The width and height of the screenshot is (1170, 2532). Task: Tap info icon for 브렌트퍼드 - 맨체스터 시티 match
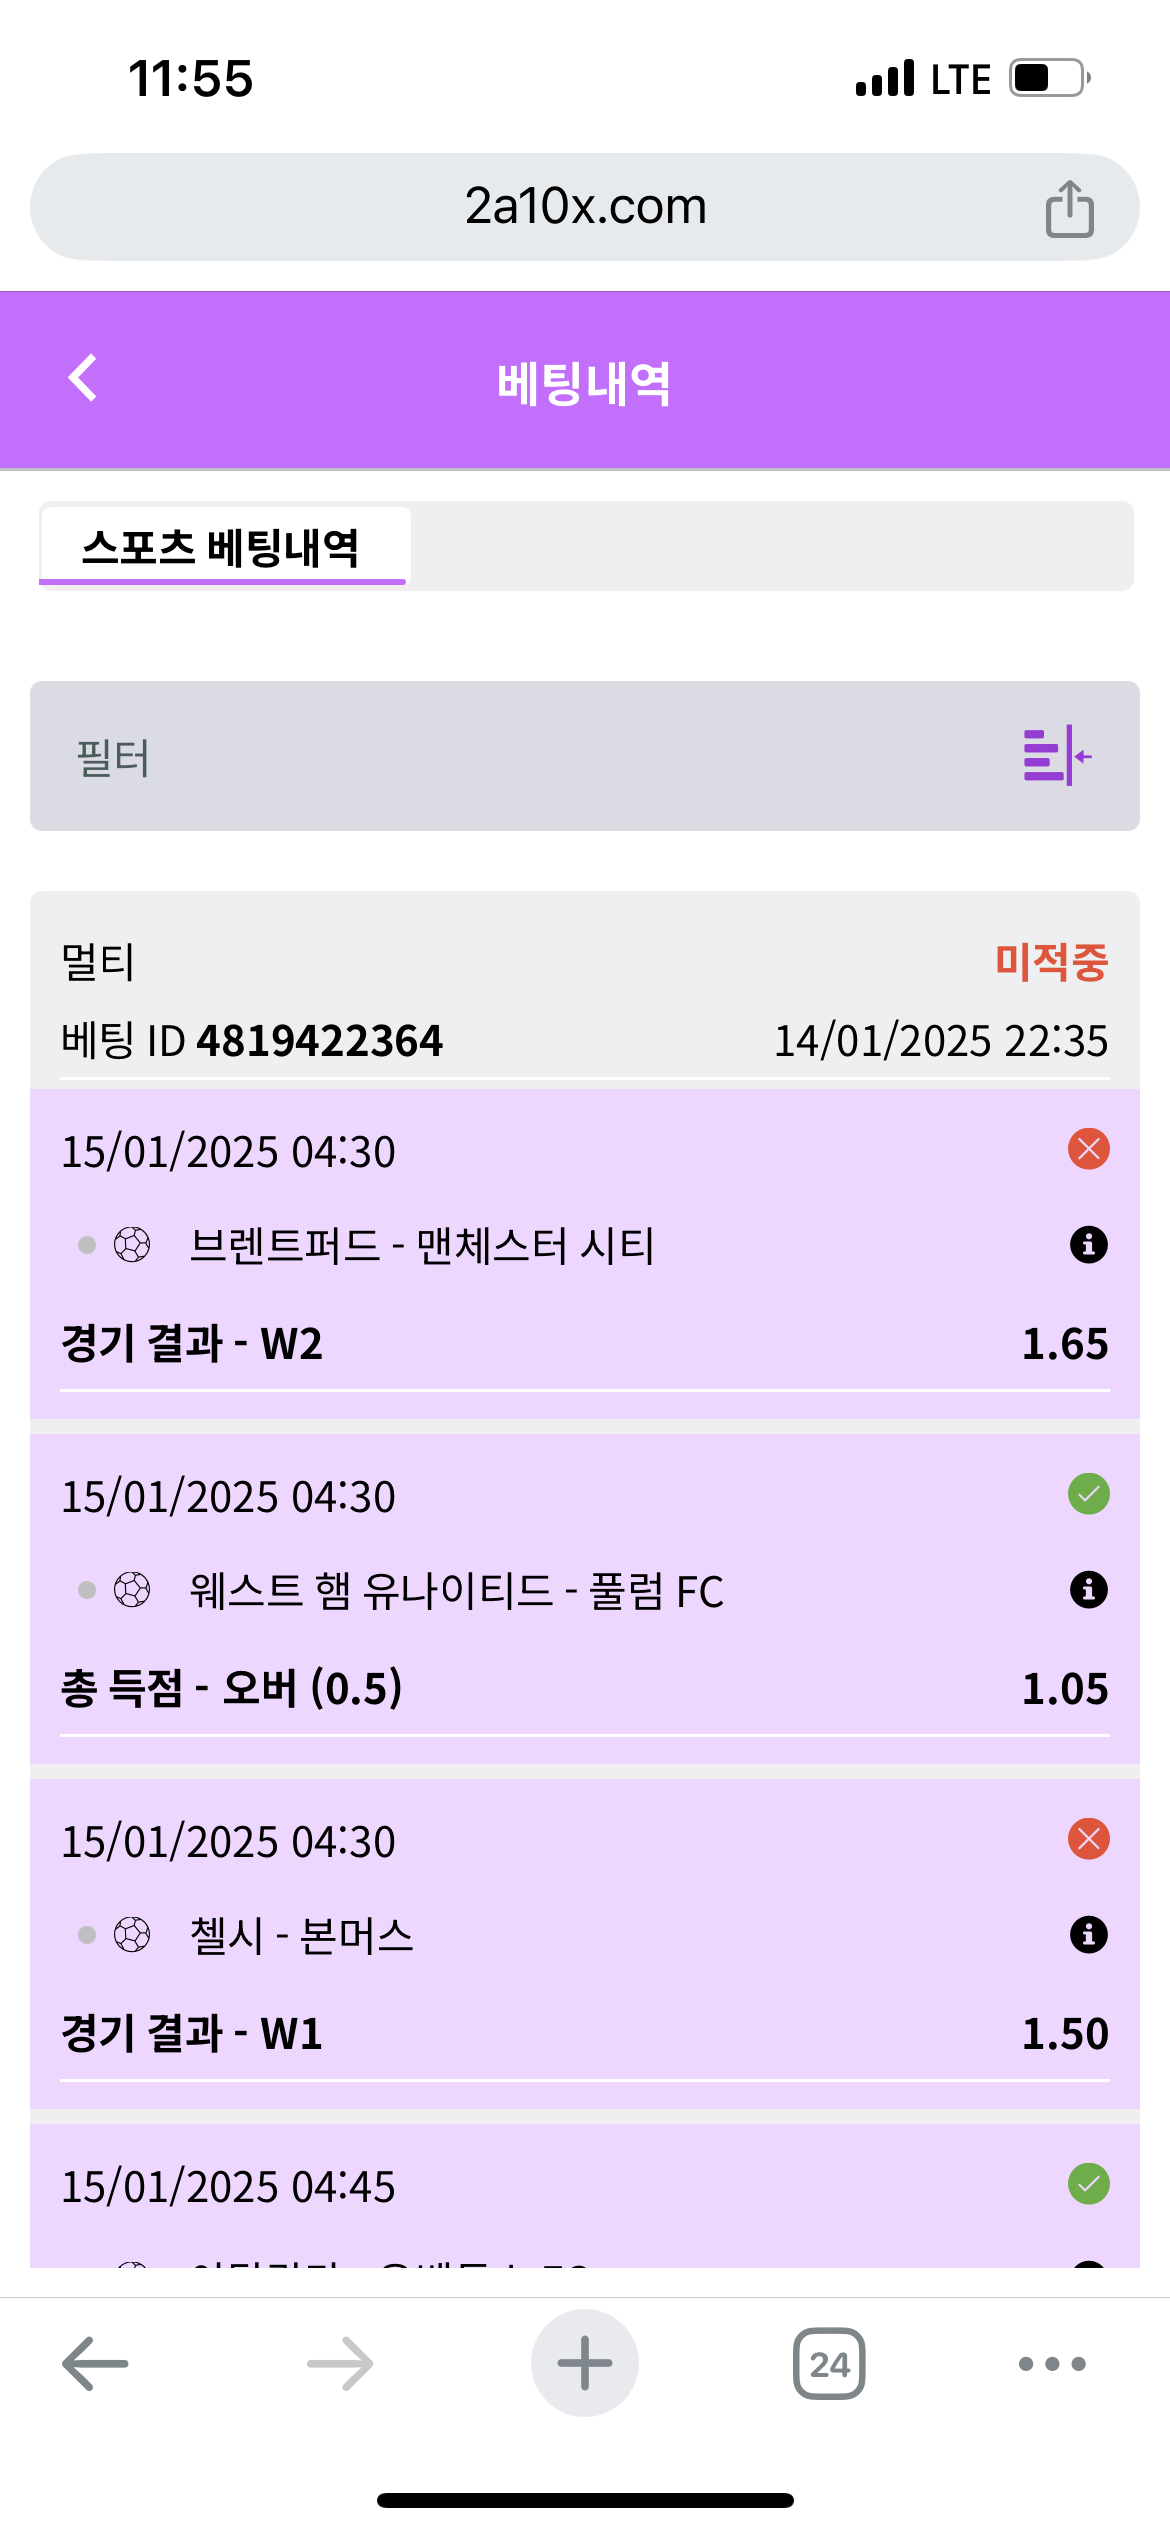(1088, 1245)
